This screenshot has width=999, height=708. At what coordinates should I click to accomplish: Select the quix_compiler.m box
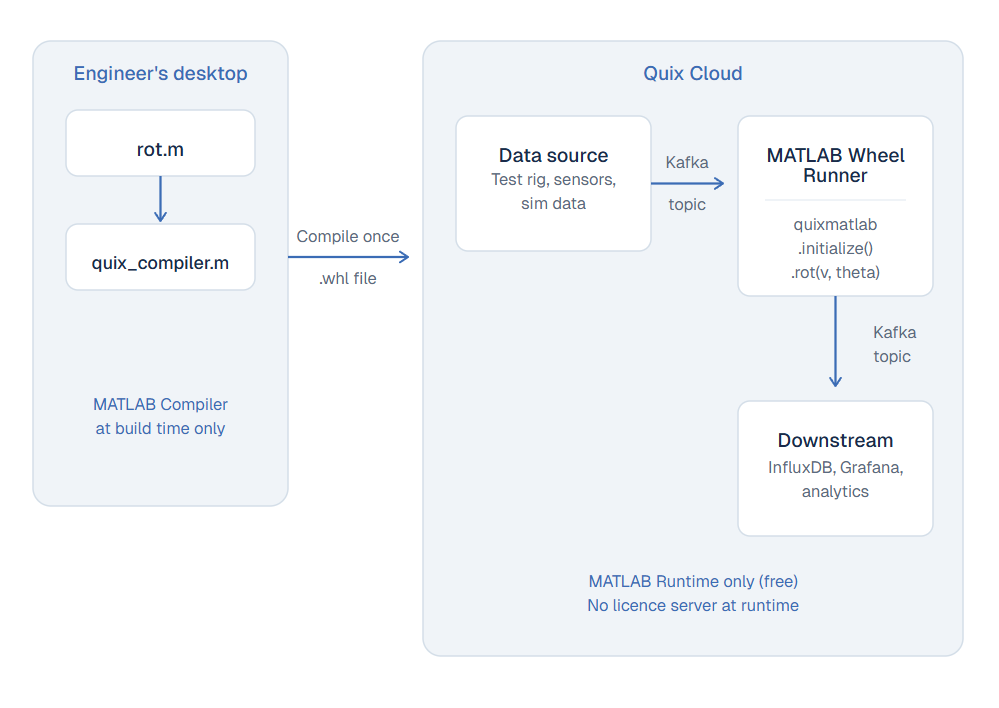click(x=161, y=257)
